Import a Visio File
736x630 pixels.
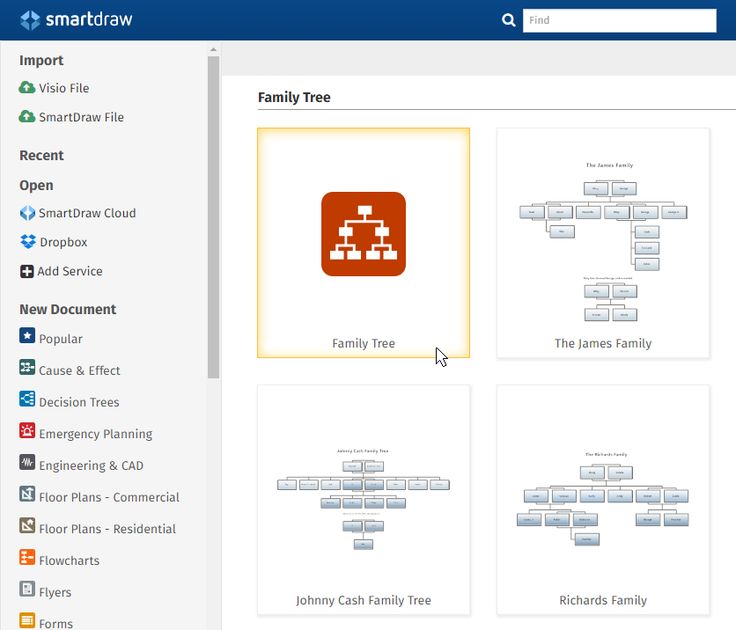pyautogui.click(x=64, y=88)
